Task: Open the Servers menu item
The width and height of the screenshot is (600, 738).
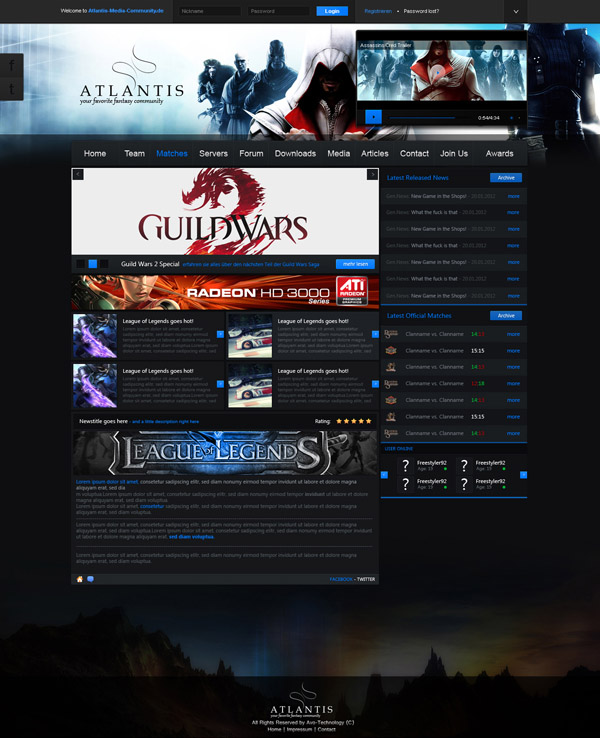Action: (213, 153)
